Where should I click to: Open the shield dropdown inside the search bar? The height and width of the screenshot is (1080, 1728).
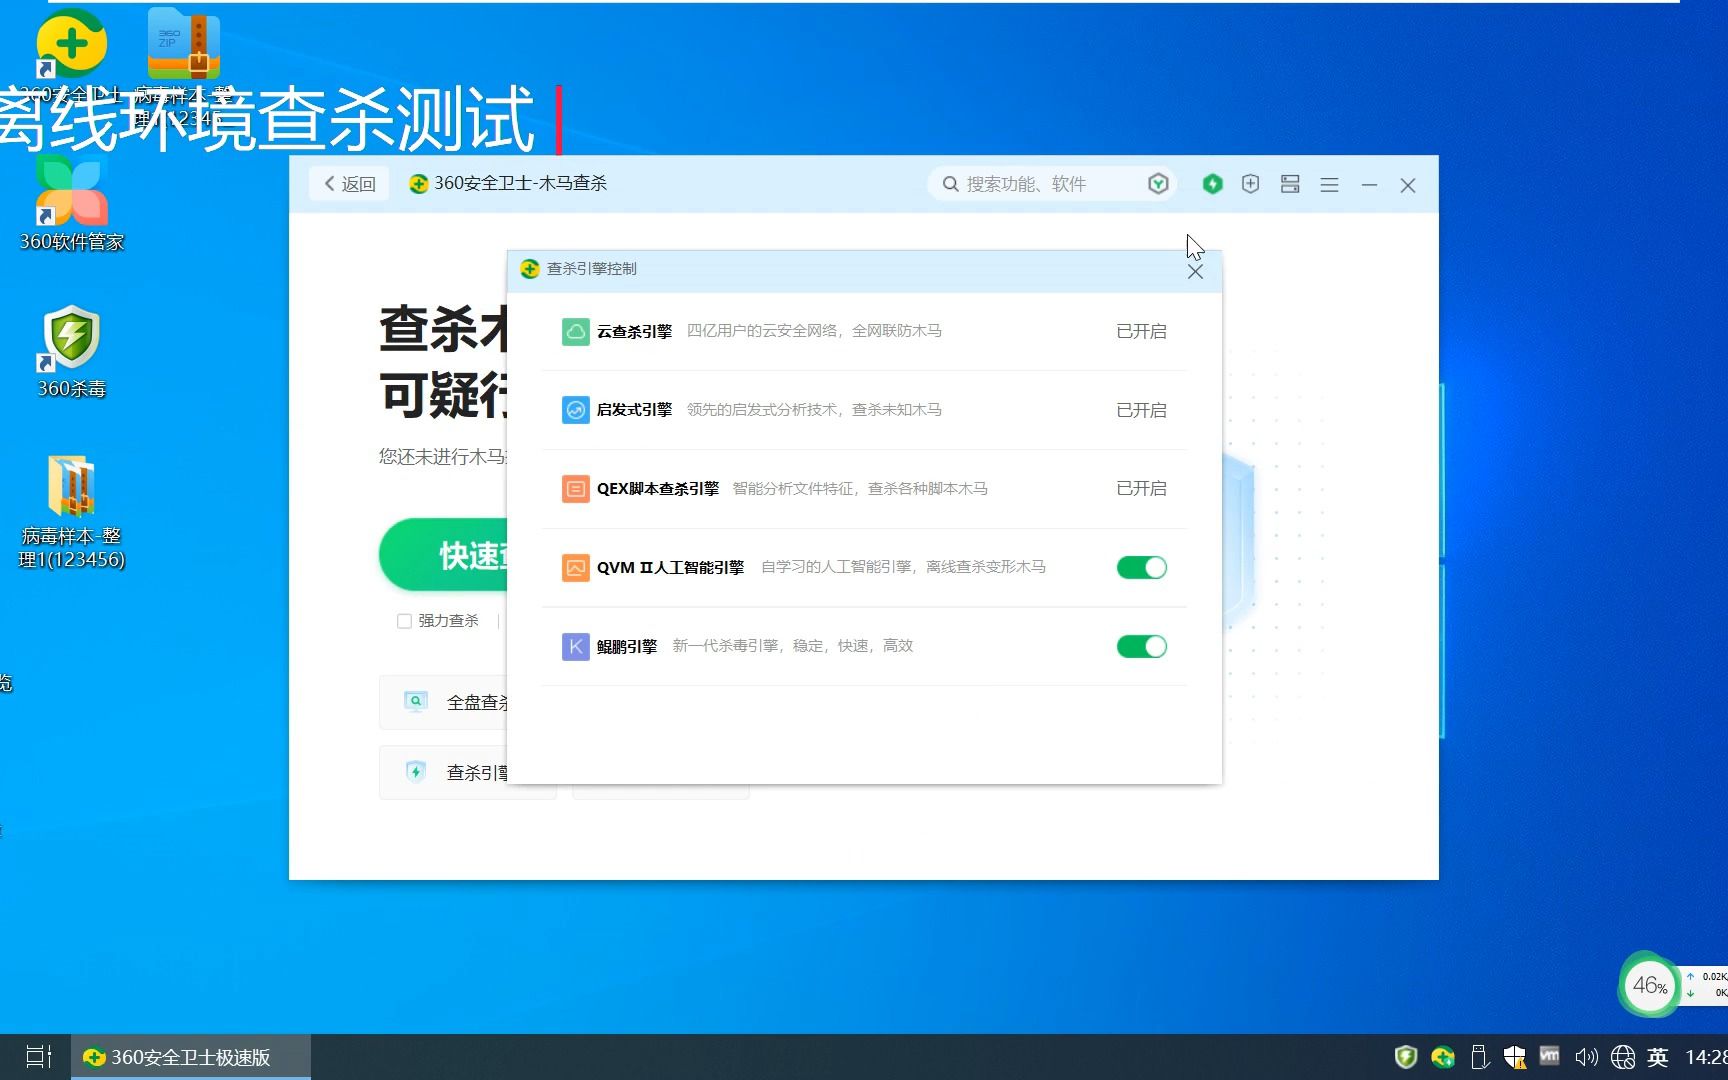pyautogui.click(x=1157, y=183)
